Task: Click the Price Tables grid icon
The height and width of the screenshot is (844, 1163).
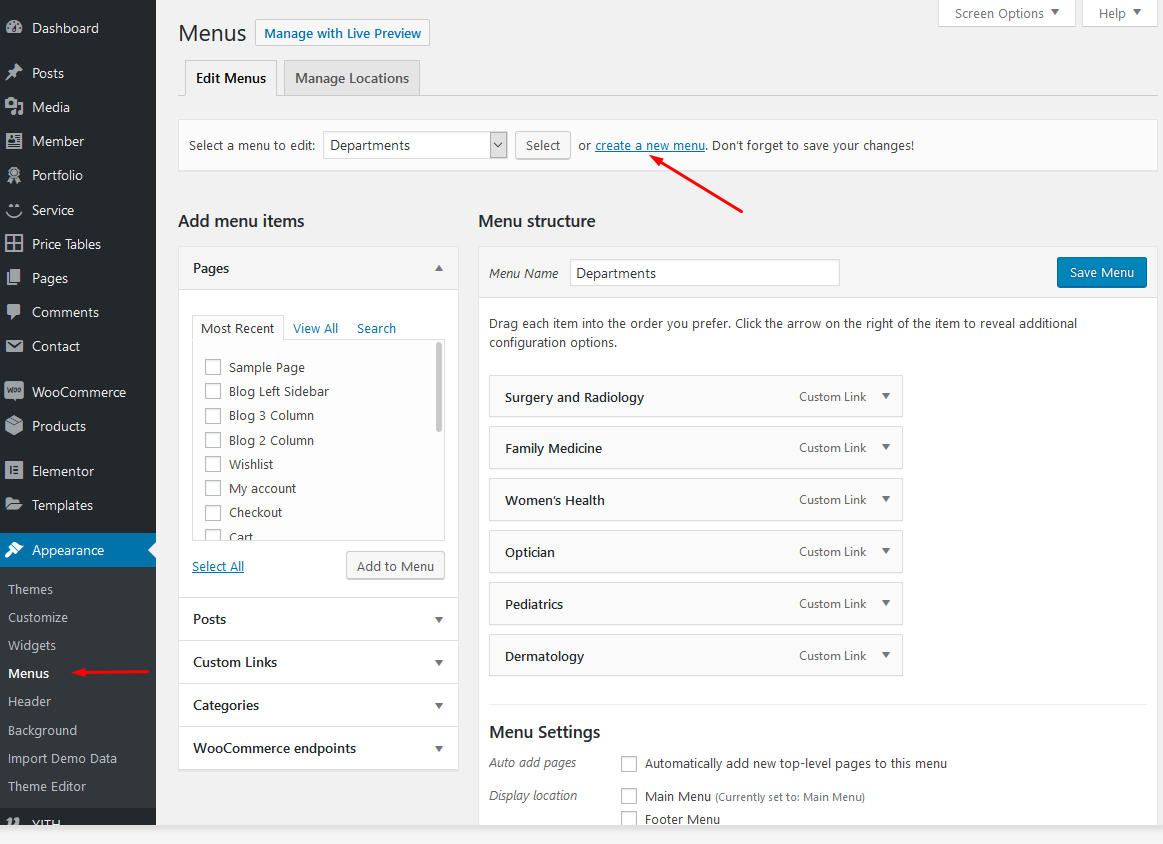Action: pyautogui.click(x=14, y=244)
